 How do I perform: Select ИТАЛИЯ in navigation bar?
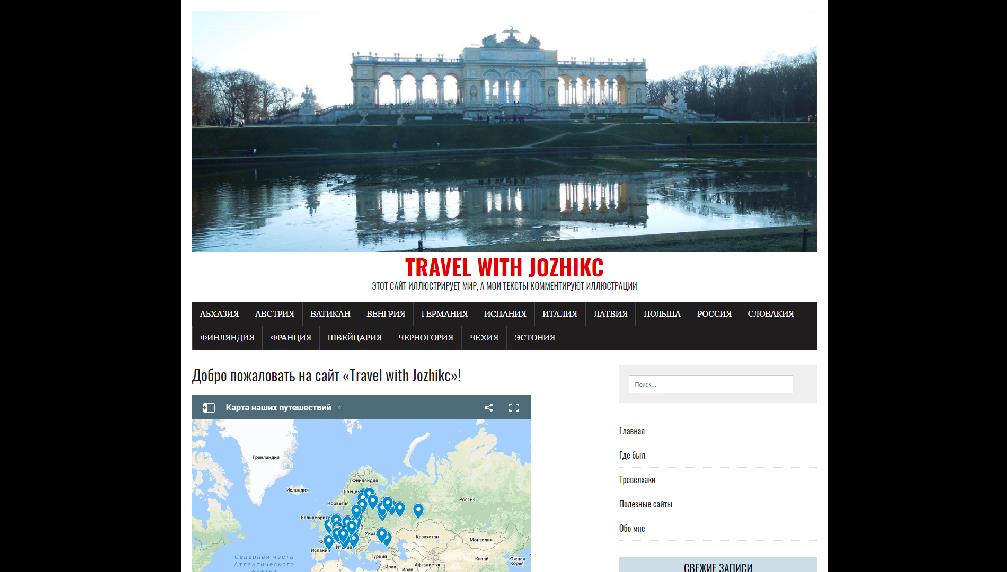tap(559, 314)
